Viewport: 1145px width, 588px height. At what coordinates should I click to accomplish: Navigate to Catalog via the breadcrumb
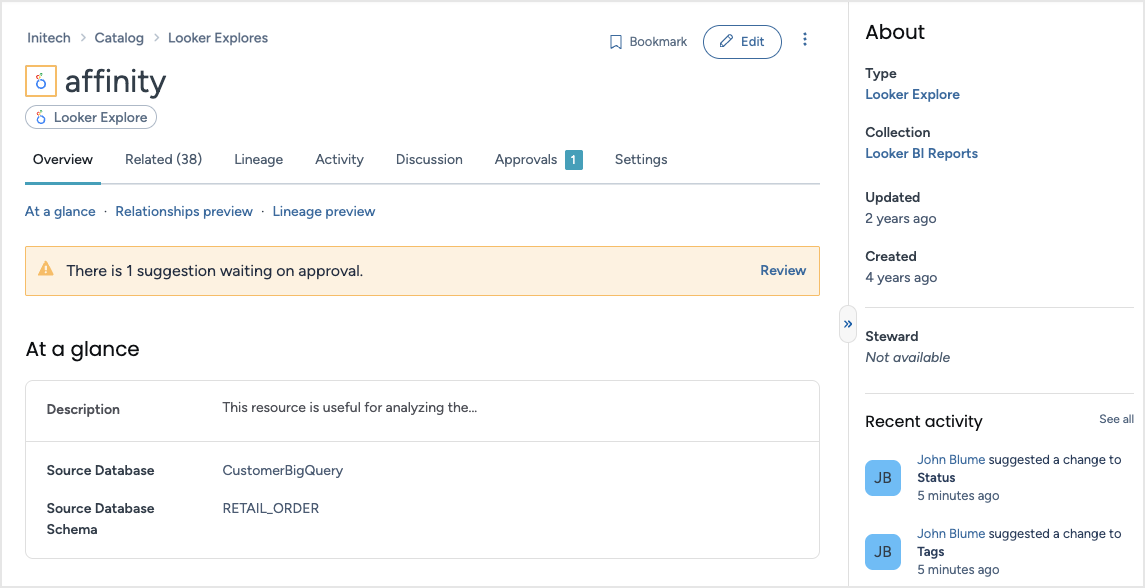pyautogui.click(x=119, y=37)
